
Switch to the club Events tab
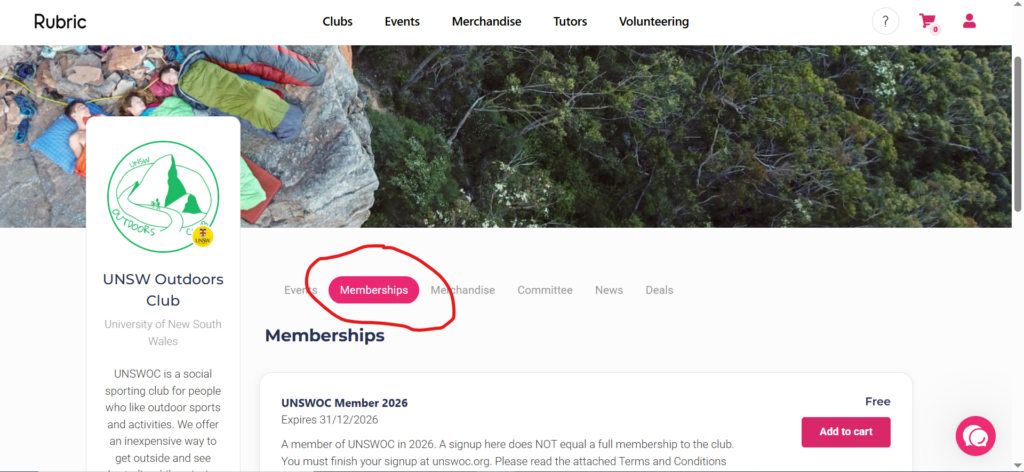(x=300, y=290)
